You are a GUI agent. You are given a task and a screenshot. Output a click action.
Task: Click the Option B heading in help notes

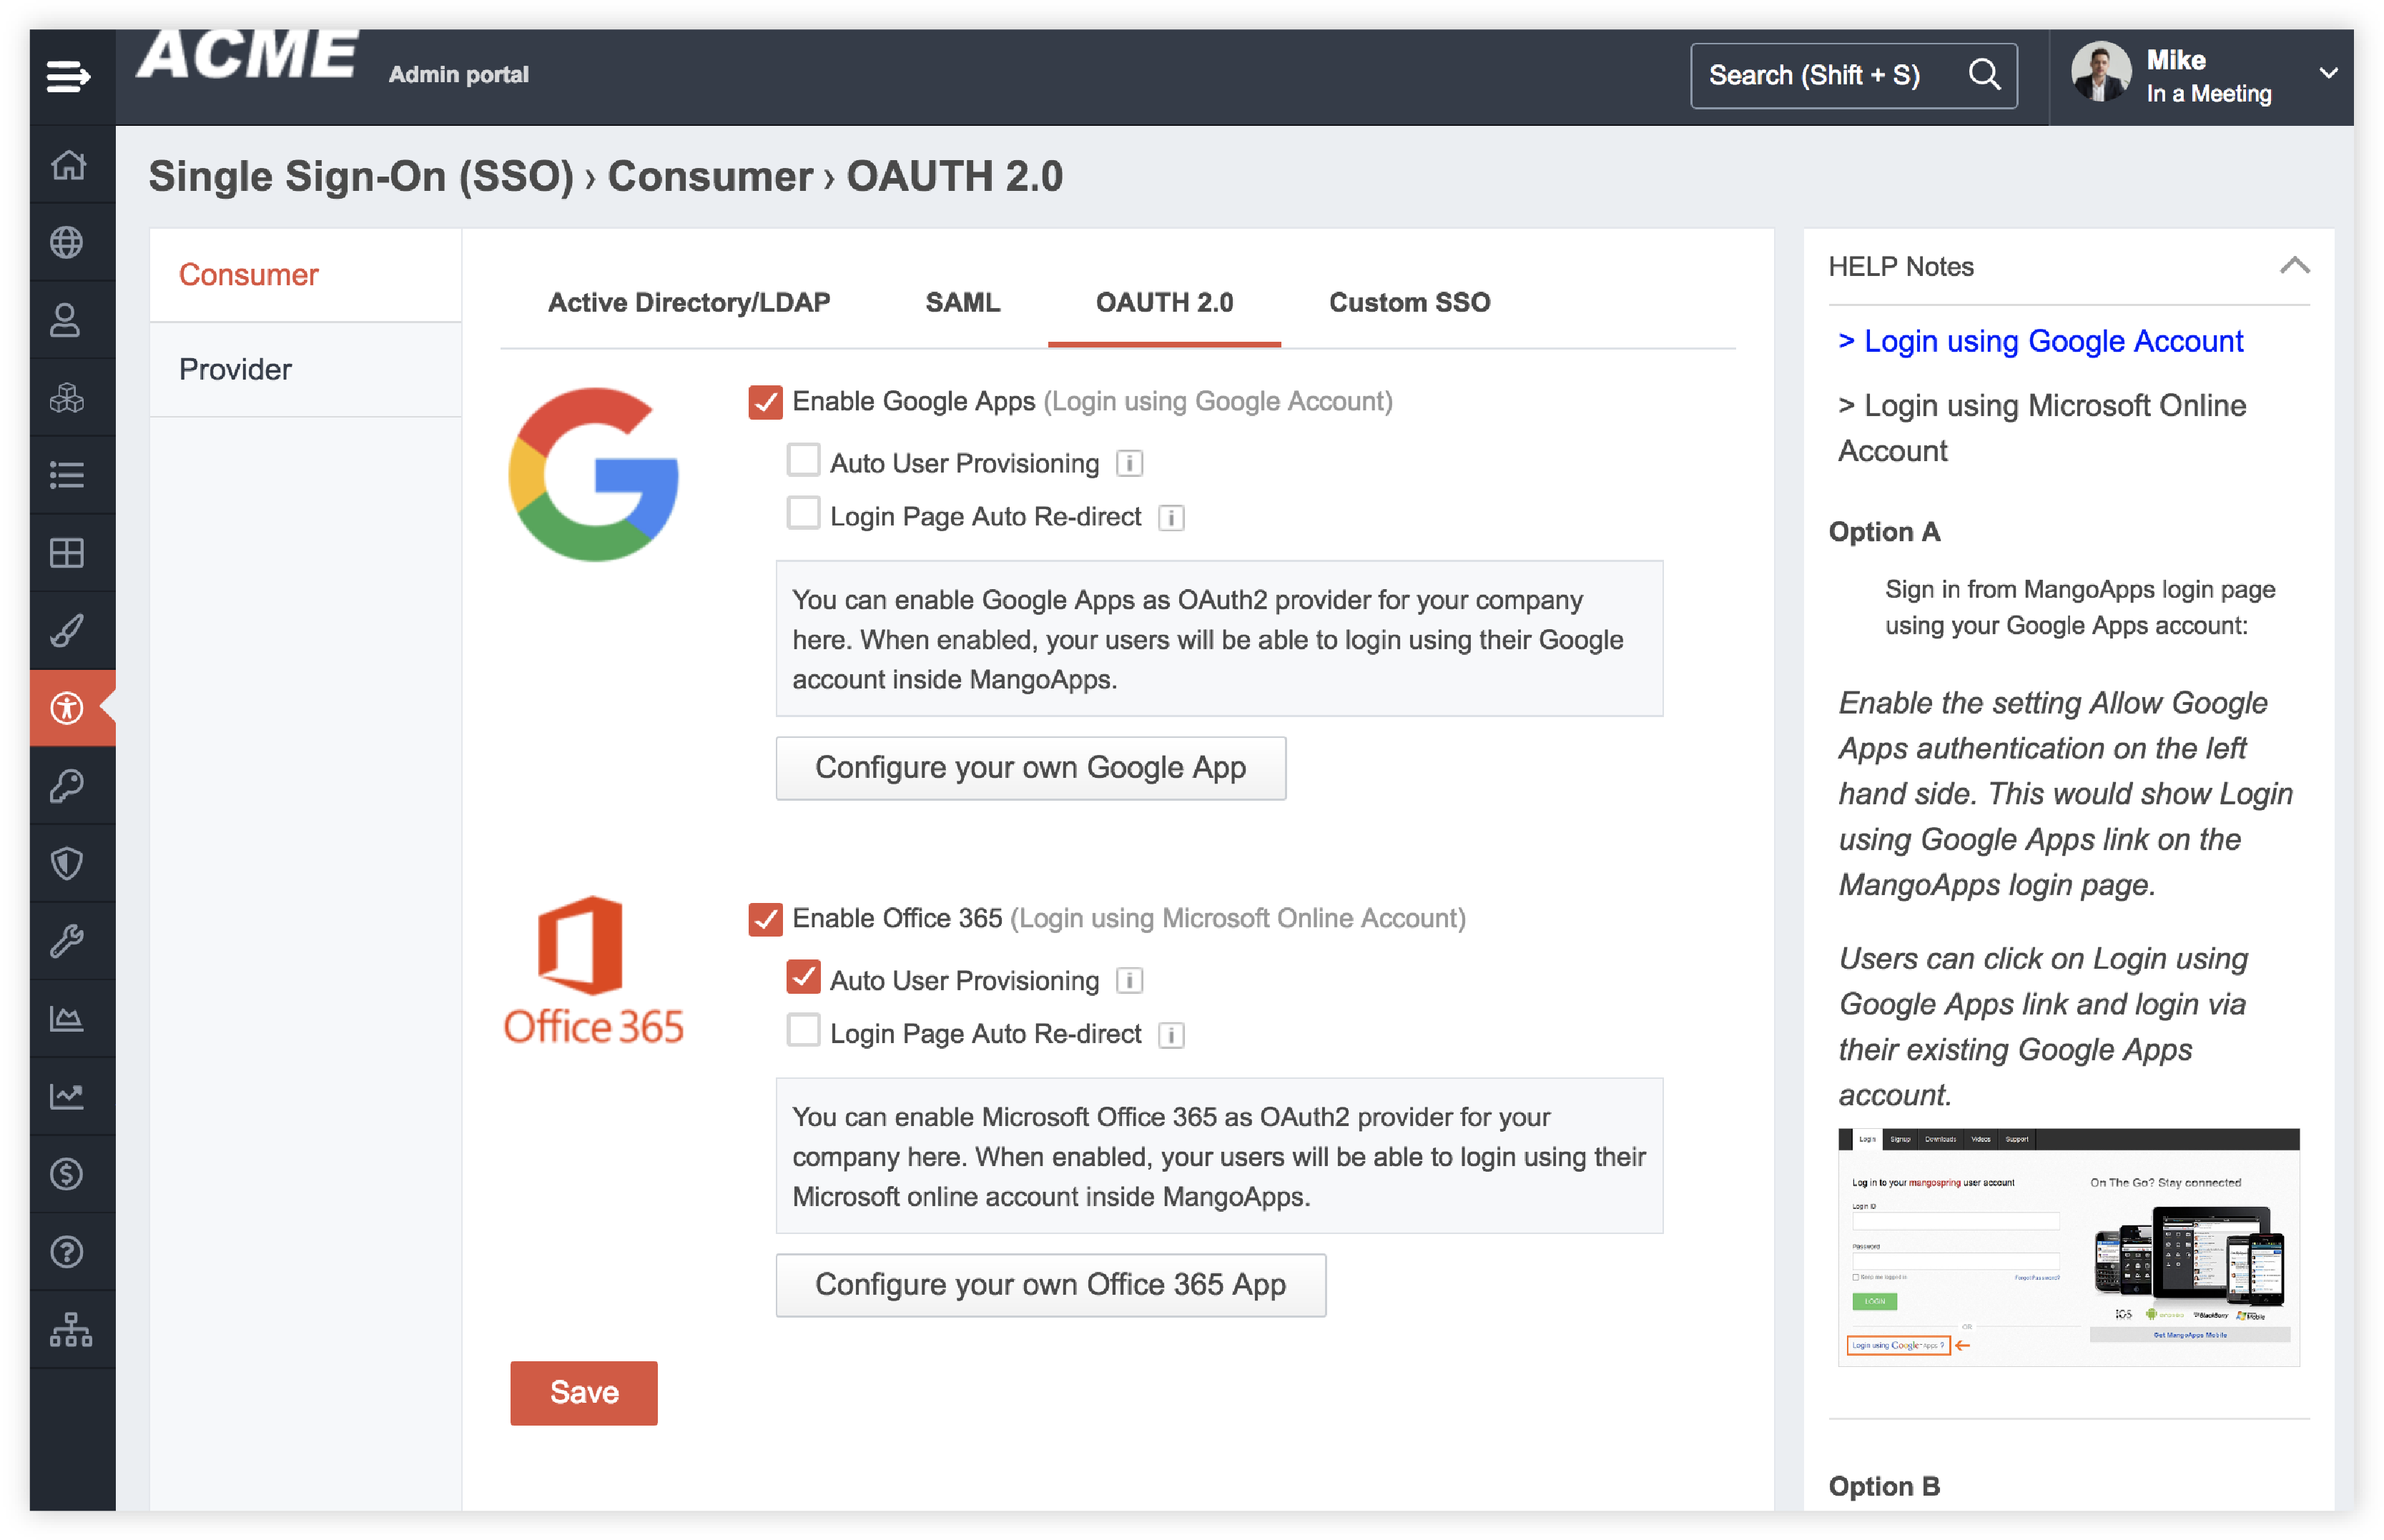coord(1884,1487)
